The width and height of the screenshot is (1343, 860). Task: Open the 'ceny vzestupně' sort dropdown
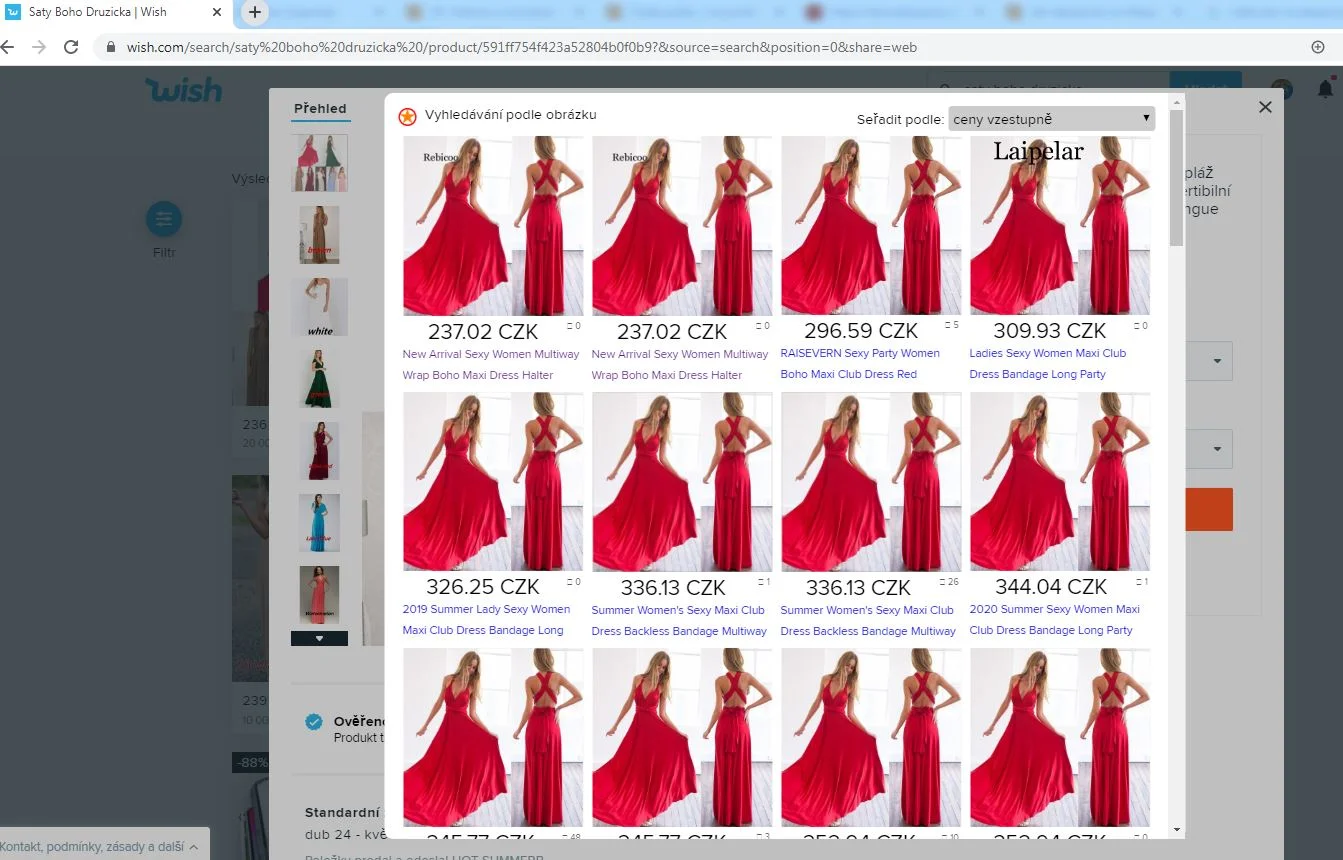click(1049, 118)
